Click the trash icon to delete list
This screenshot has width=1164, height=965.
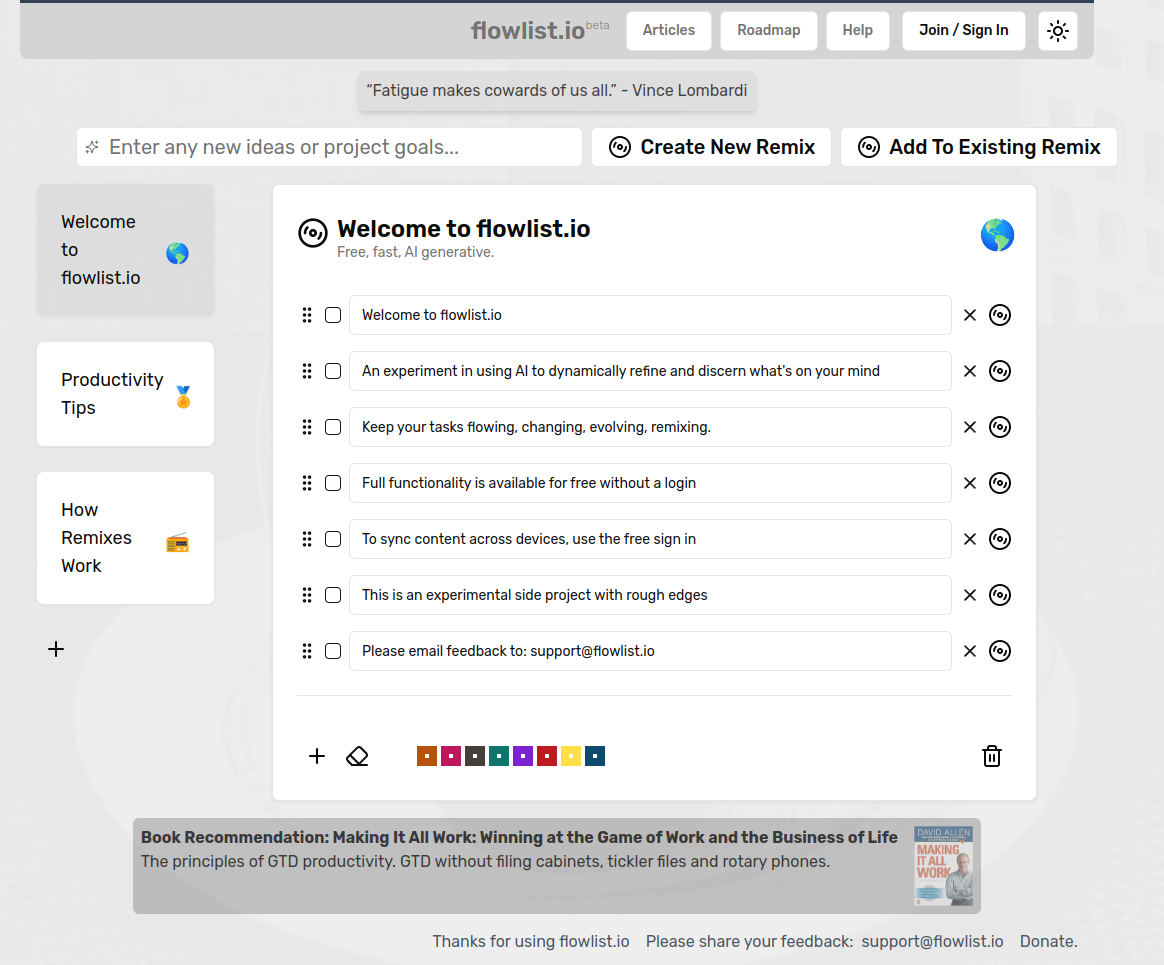tap(992, 756)
